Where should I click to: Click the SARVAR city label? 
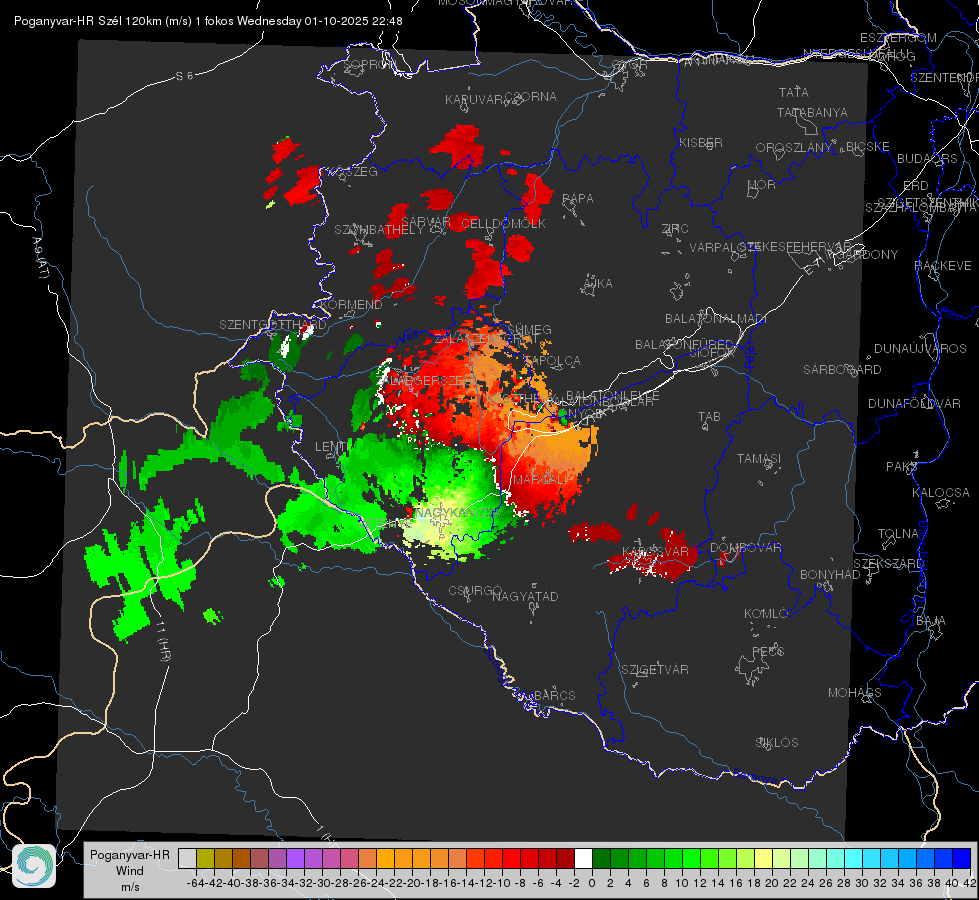[x=425, y=222]
